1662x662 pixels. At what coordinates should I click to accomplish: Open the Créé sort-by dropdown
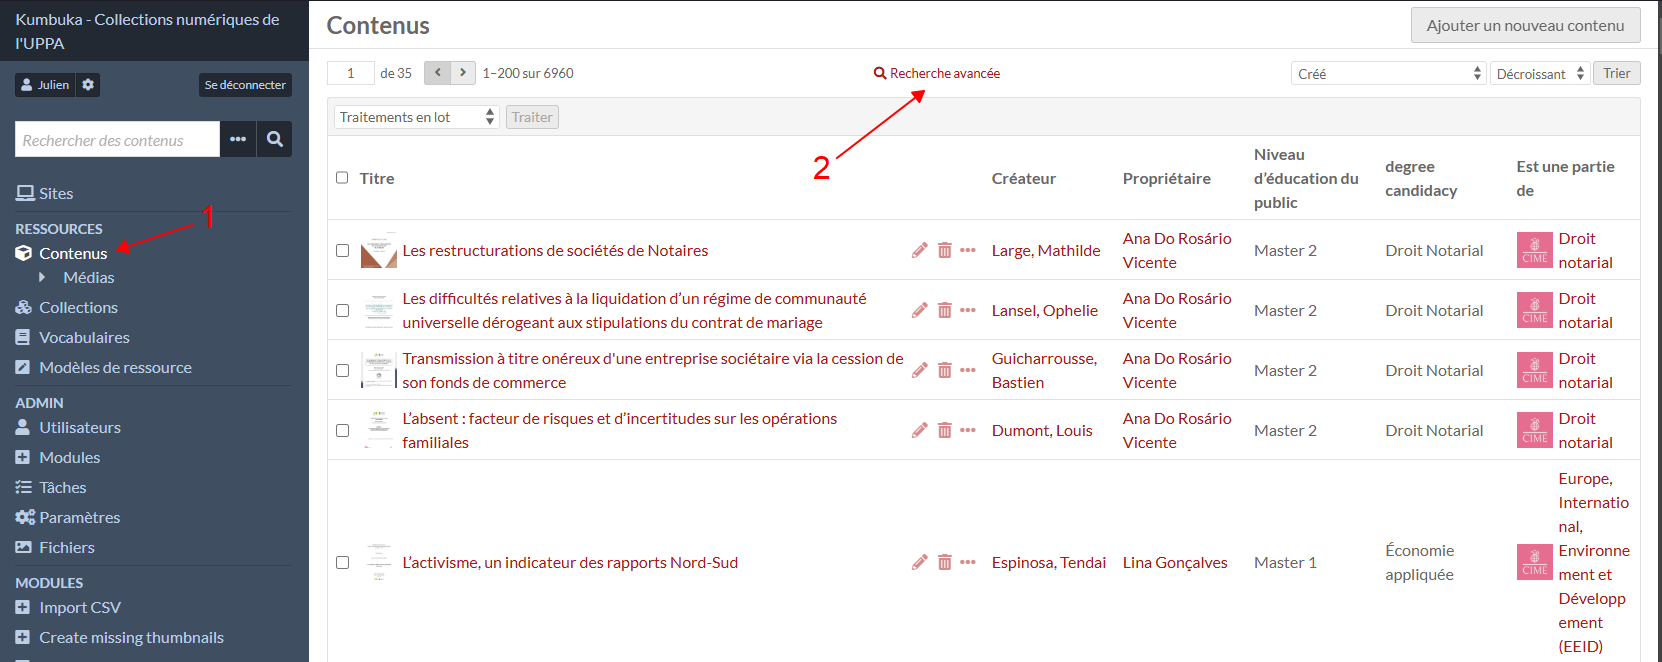click(1388, 74)
